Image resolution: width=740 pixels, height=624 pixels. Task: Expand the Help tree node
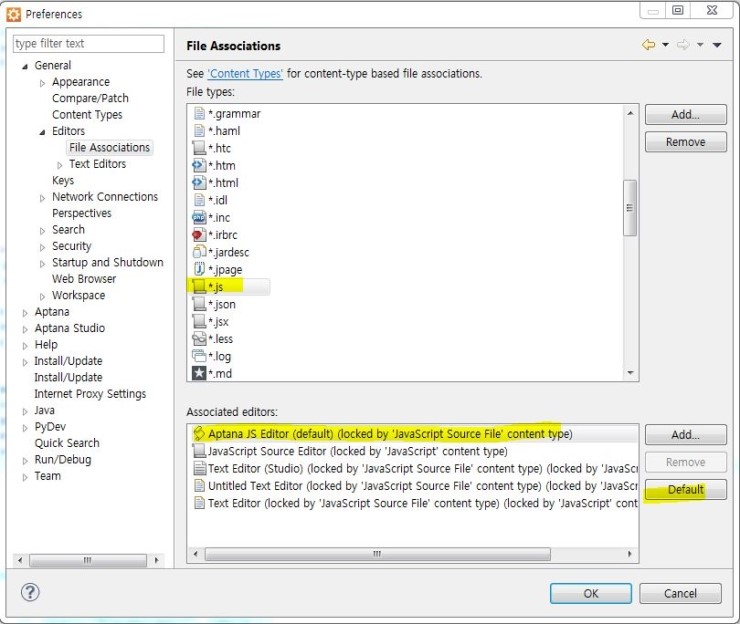(x=25, y=346)
